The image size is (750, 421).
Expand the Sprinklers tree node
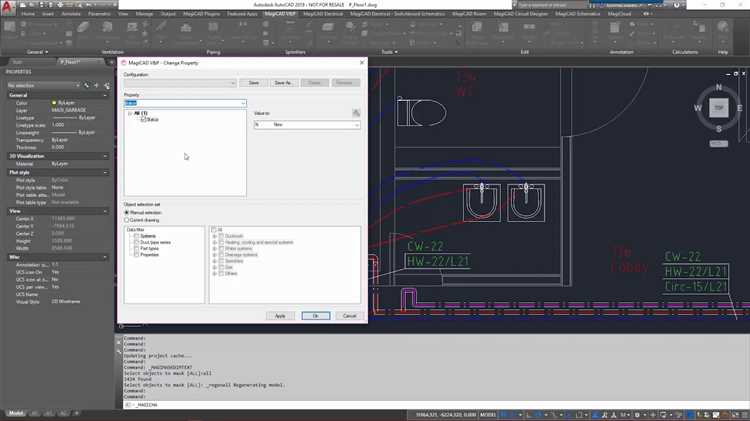[x=215, y=261]
